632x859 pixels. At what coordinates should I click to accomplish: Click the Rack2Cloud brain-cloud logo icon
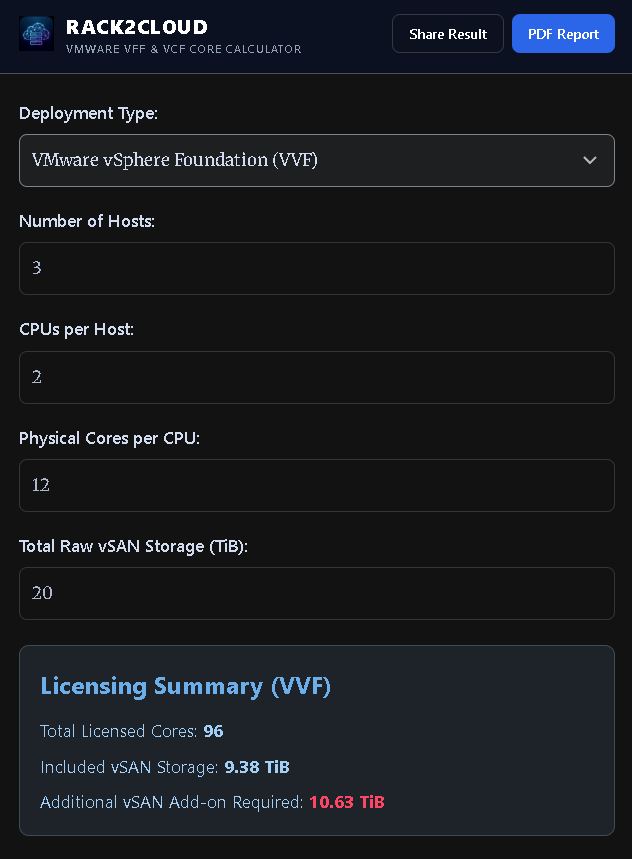(x=36, y=33)
